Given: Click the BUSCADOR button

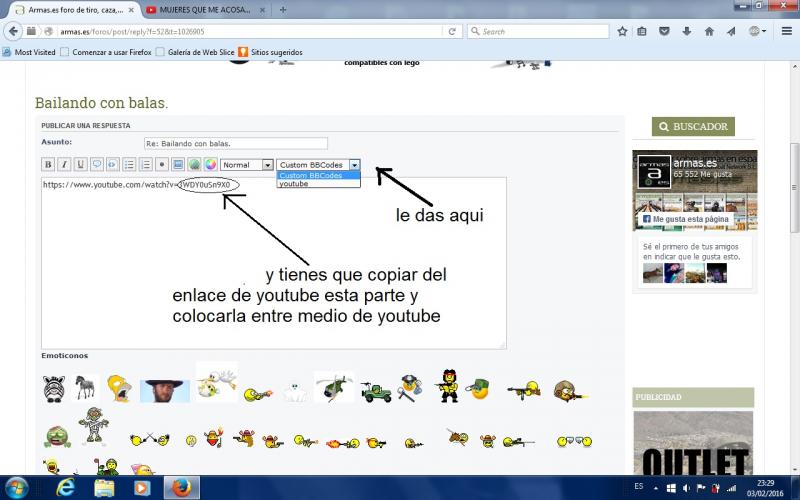Looking at the screenshot, I should click(x=693, y=127).
